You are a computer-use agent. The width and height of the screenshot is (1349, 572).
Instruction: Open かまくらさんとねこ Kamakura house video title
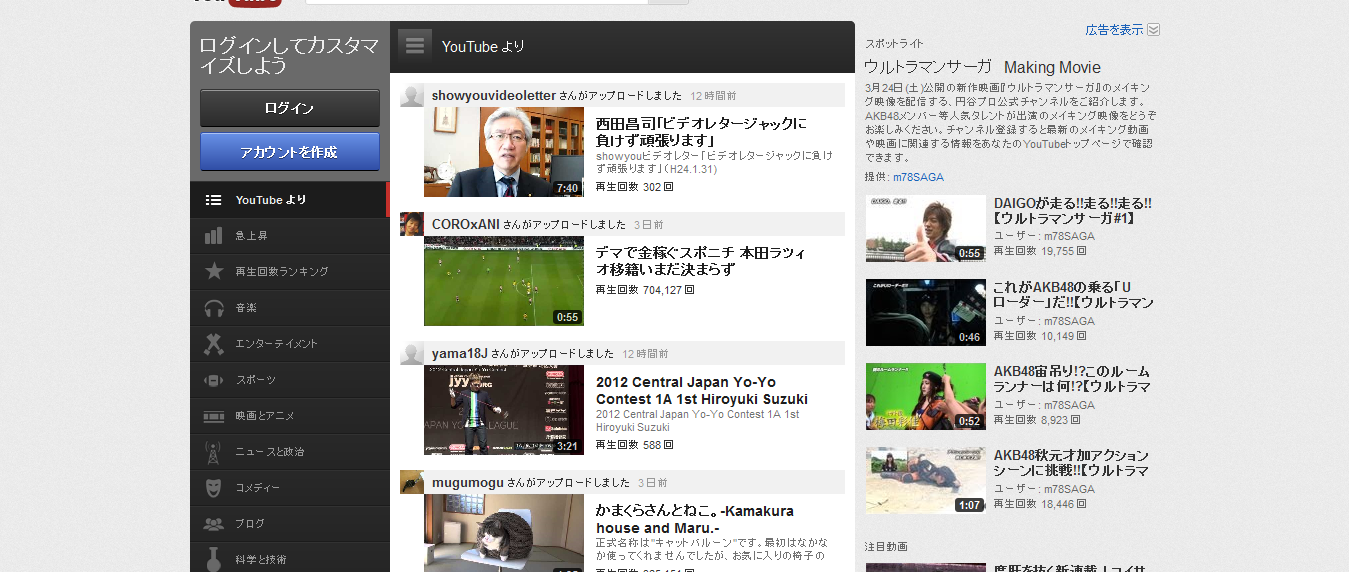tap(697, 519)
